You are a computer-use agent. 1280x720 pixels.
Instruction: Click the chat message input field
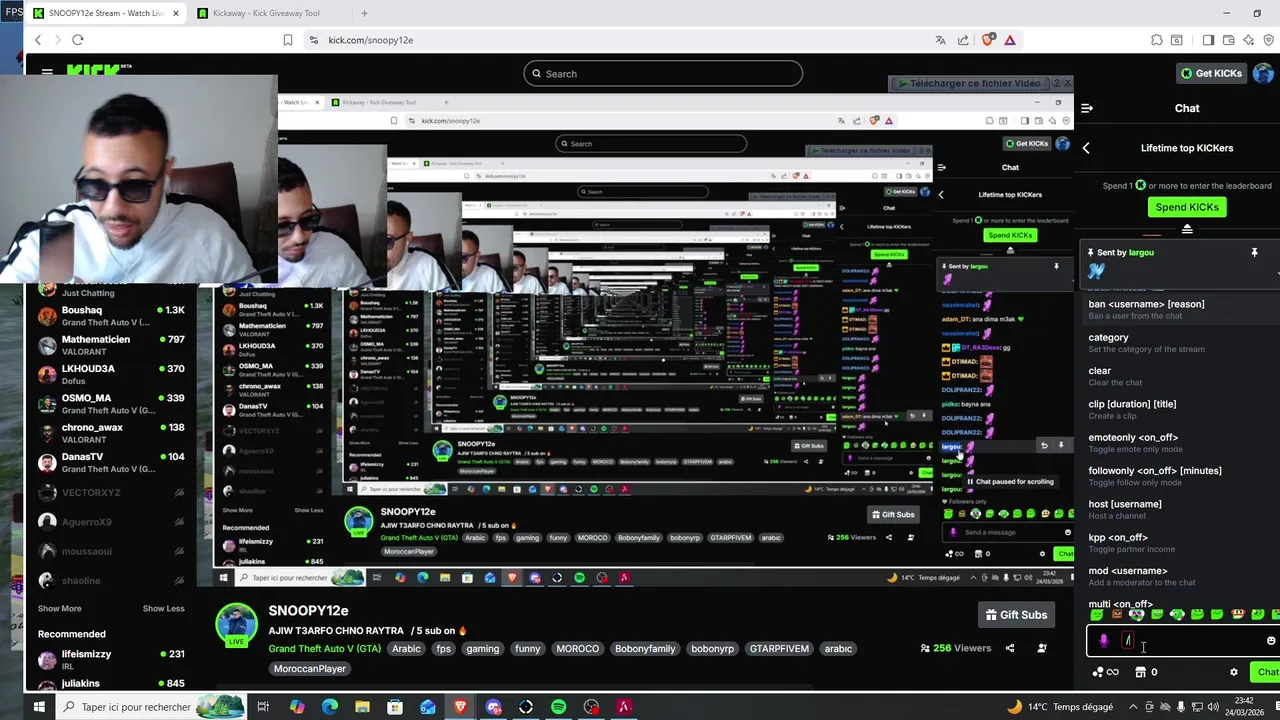click(x=1183, y=641)
